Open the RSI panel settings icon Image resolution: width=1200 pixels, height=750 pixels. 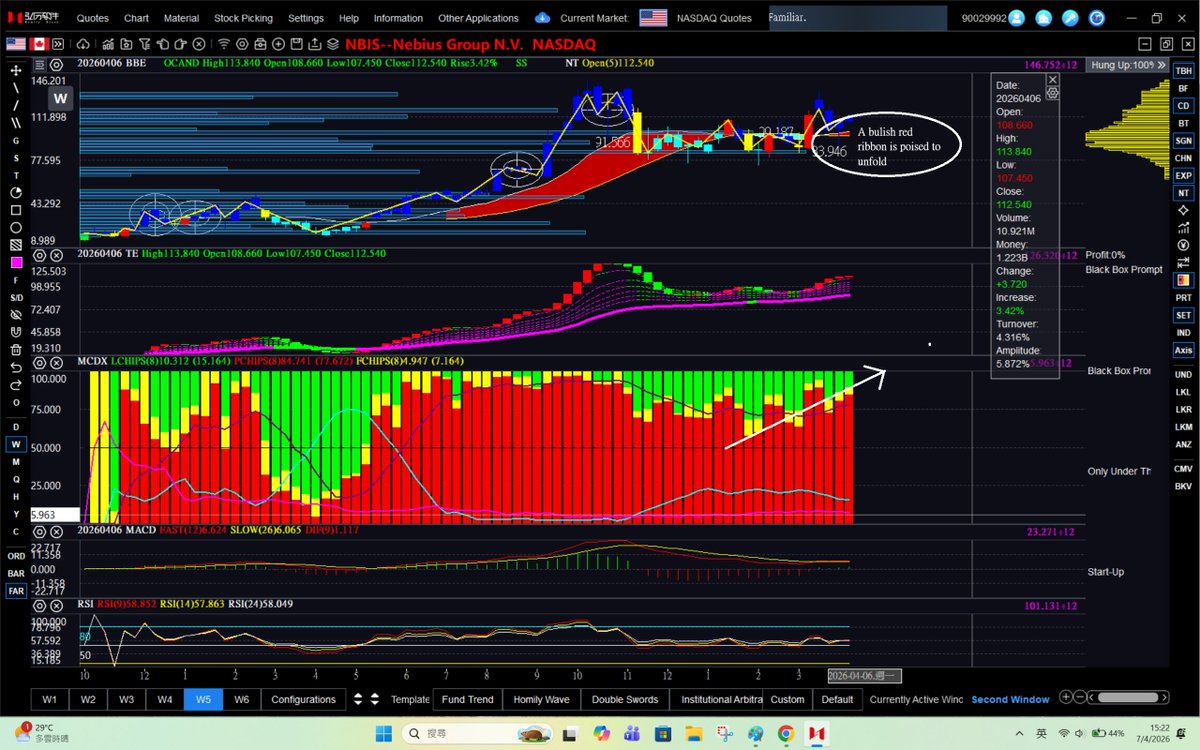39,605
